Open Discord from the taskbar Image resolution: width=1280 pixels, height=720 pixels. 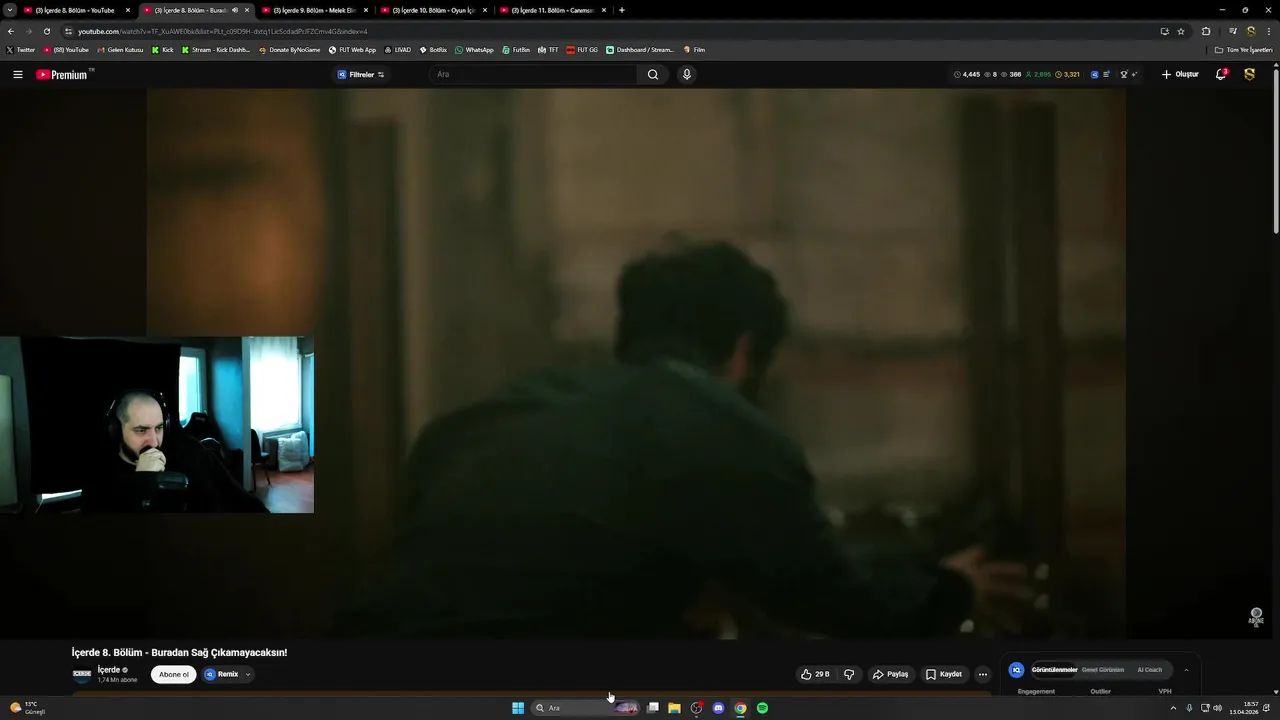tap(718, 708)
